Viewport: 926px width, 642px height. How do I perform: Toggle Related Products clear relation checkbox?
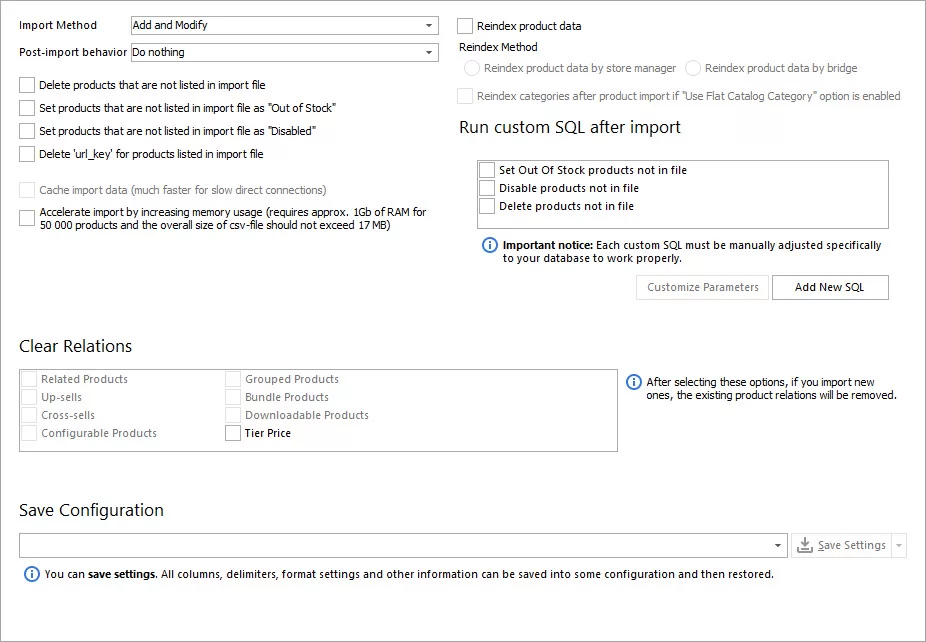click(x=29, y=379)
